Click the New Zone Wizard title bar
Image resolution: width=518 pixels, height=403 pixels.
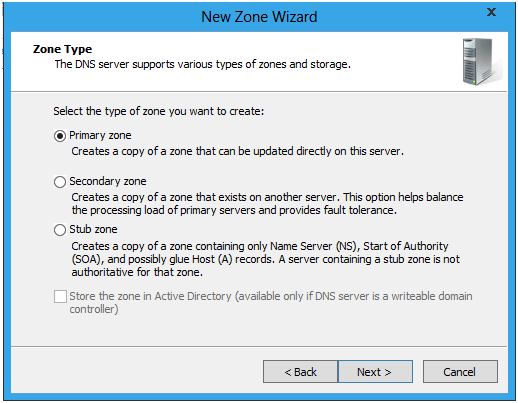click(x=259, y=17)
